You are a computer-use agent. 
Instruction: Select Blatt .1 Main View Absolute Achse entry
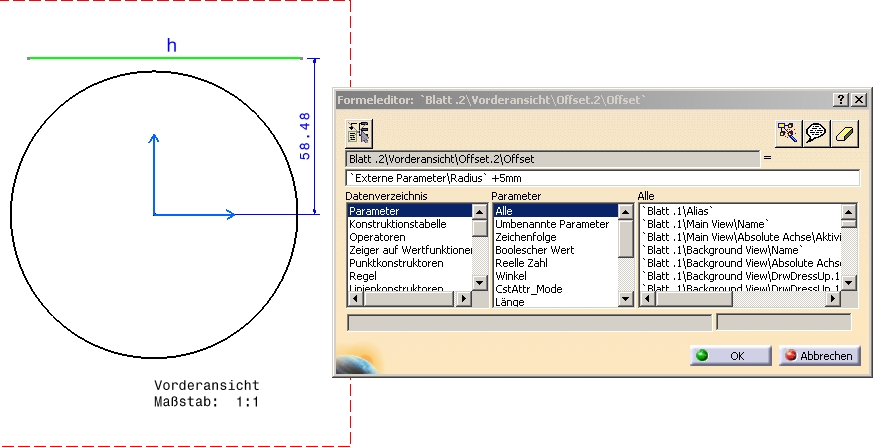coord(740,237)
